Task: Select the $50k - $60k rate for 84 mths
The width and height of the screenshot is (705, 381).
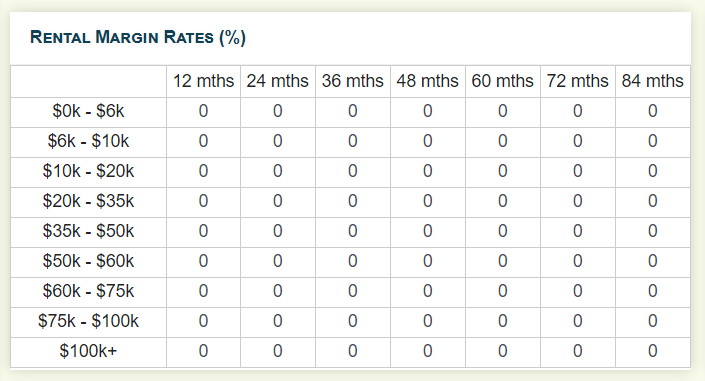Action: 653,261
